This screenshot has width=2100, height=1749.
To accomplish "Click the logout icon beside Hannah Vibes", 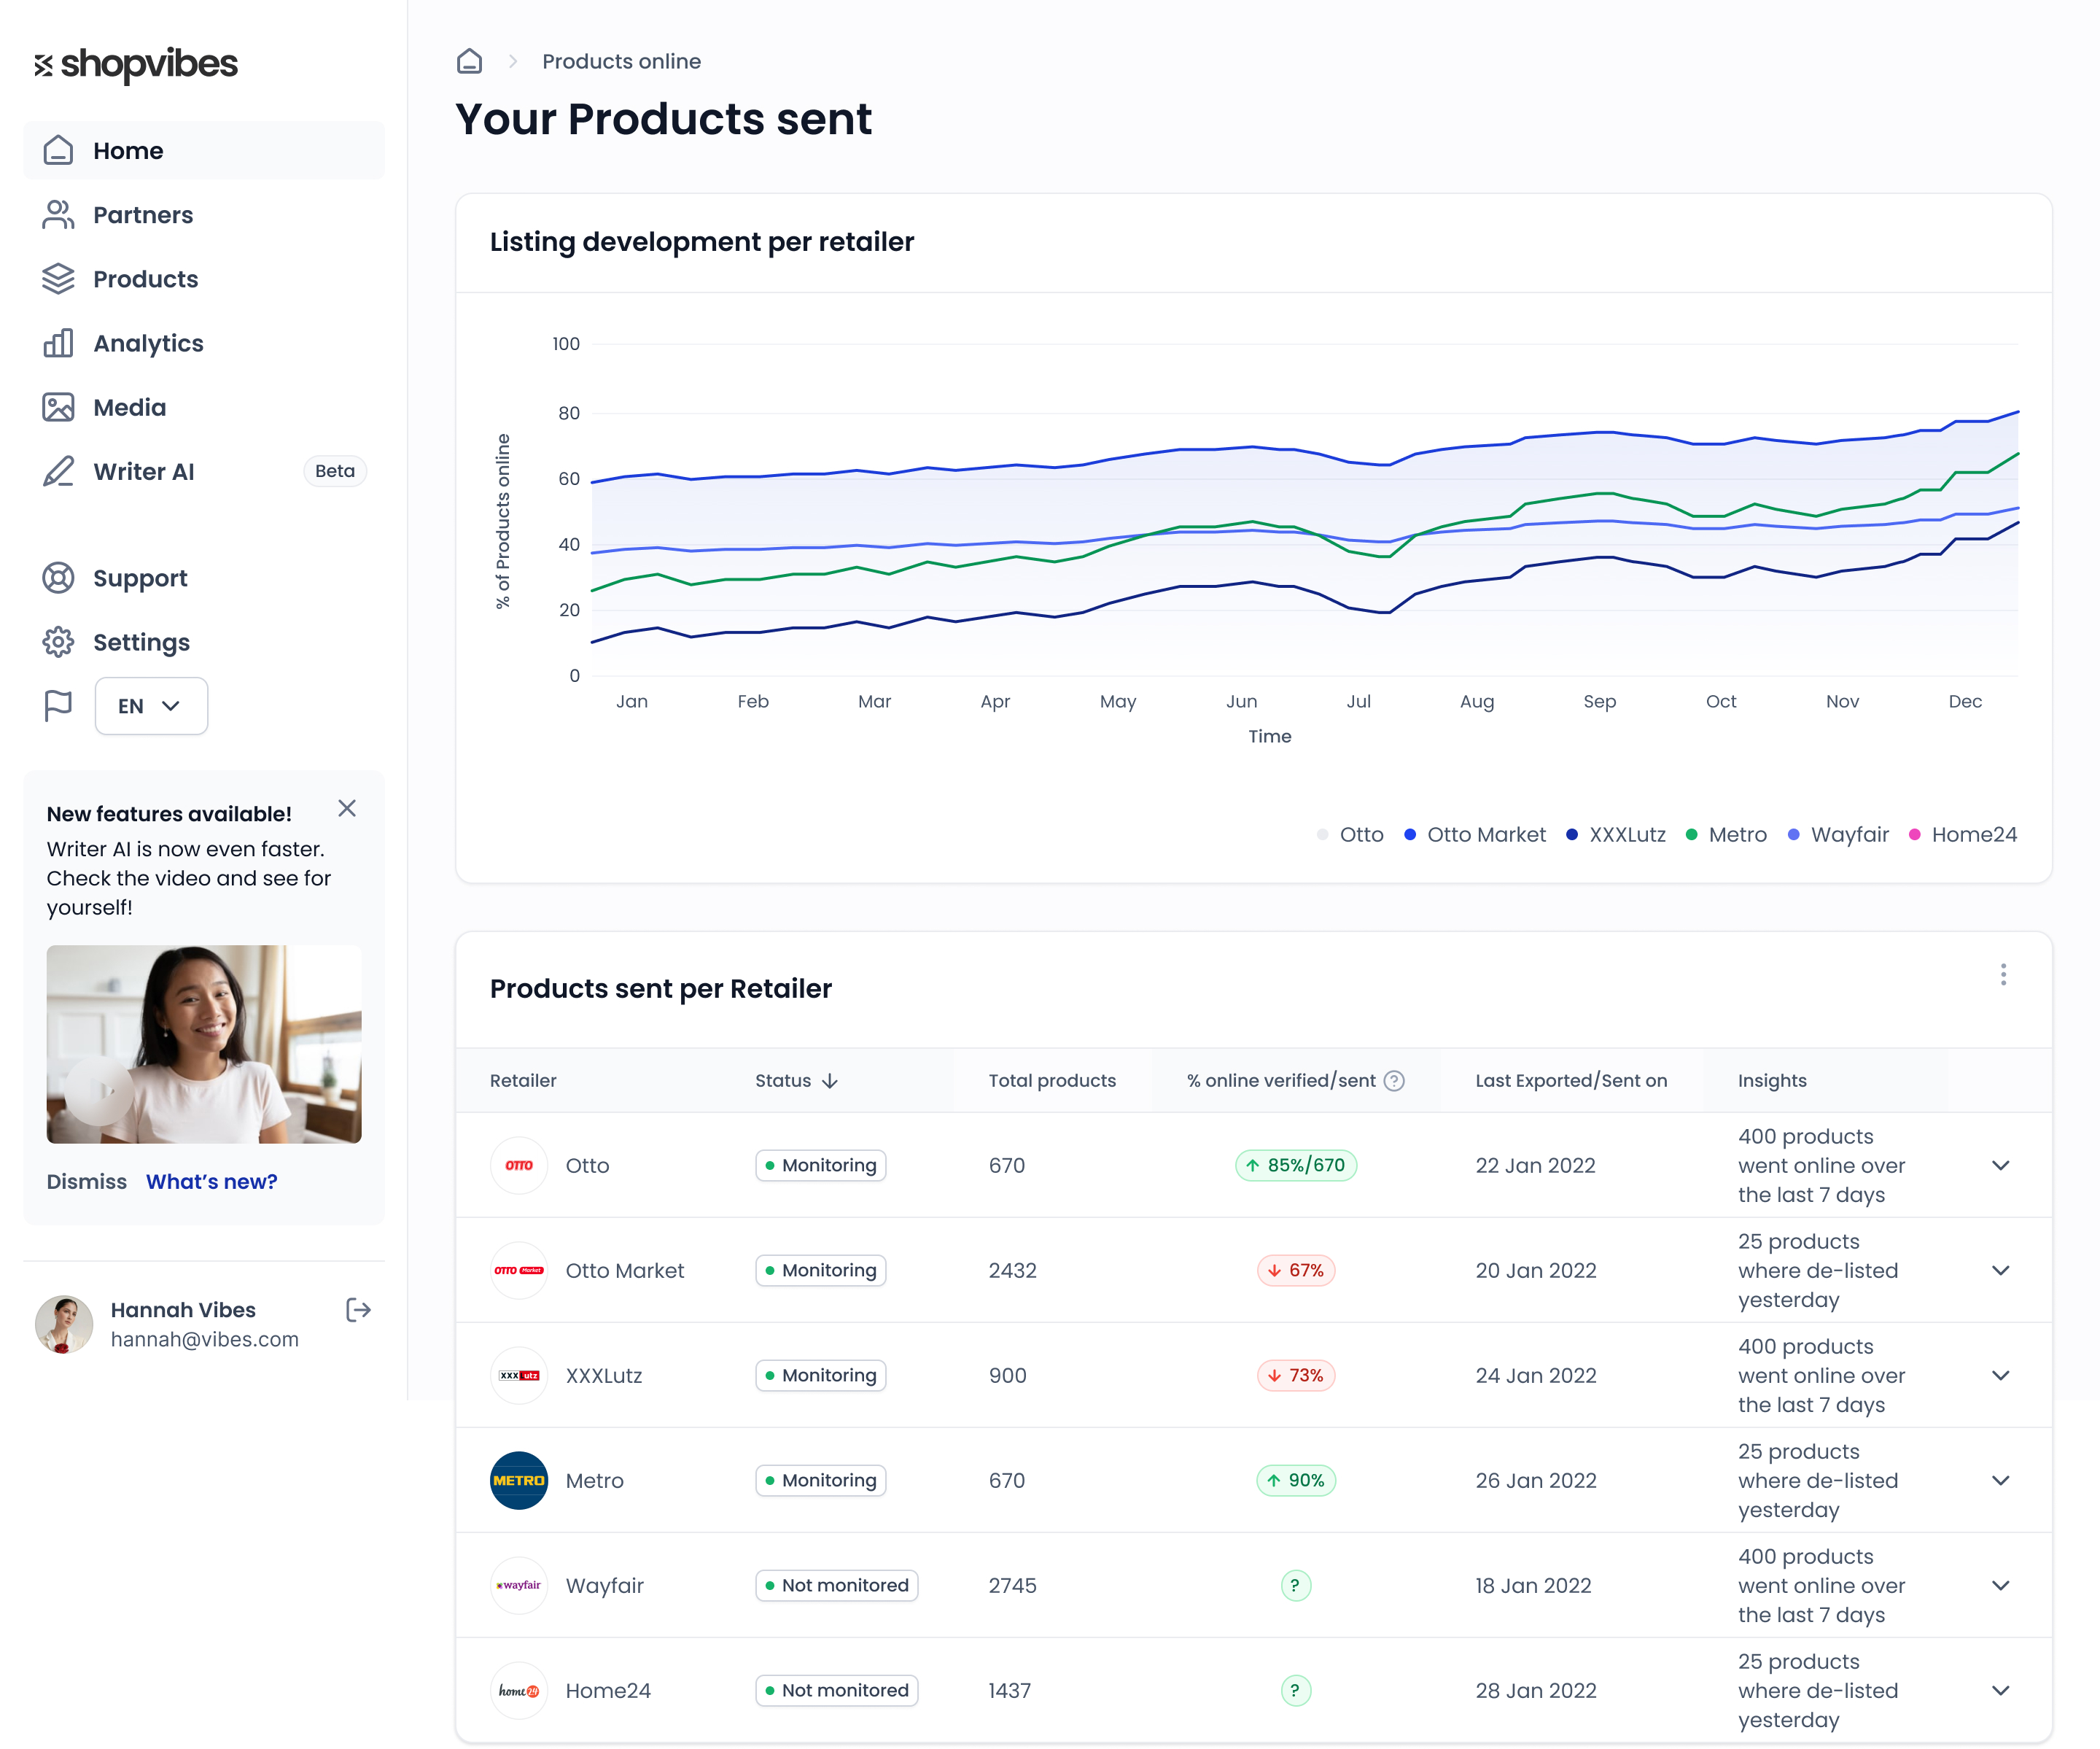I will click(x=358, y=1310).
